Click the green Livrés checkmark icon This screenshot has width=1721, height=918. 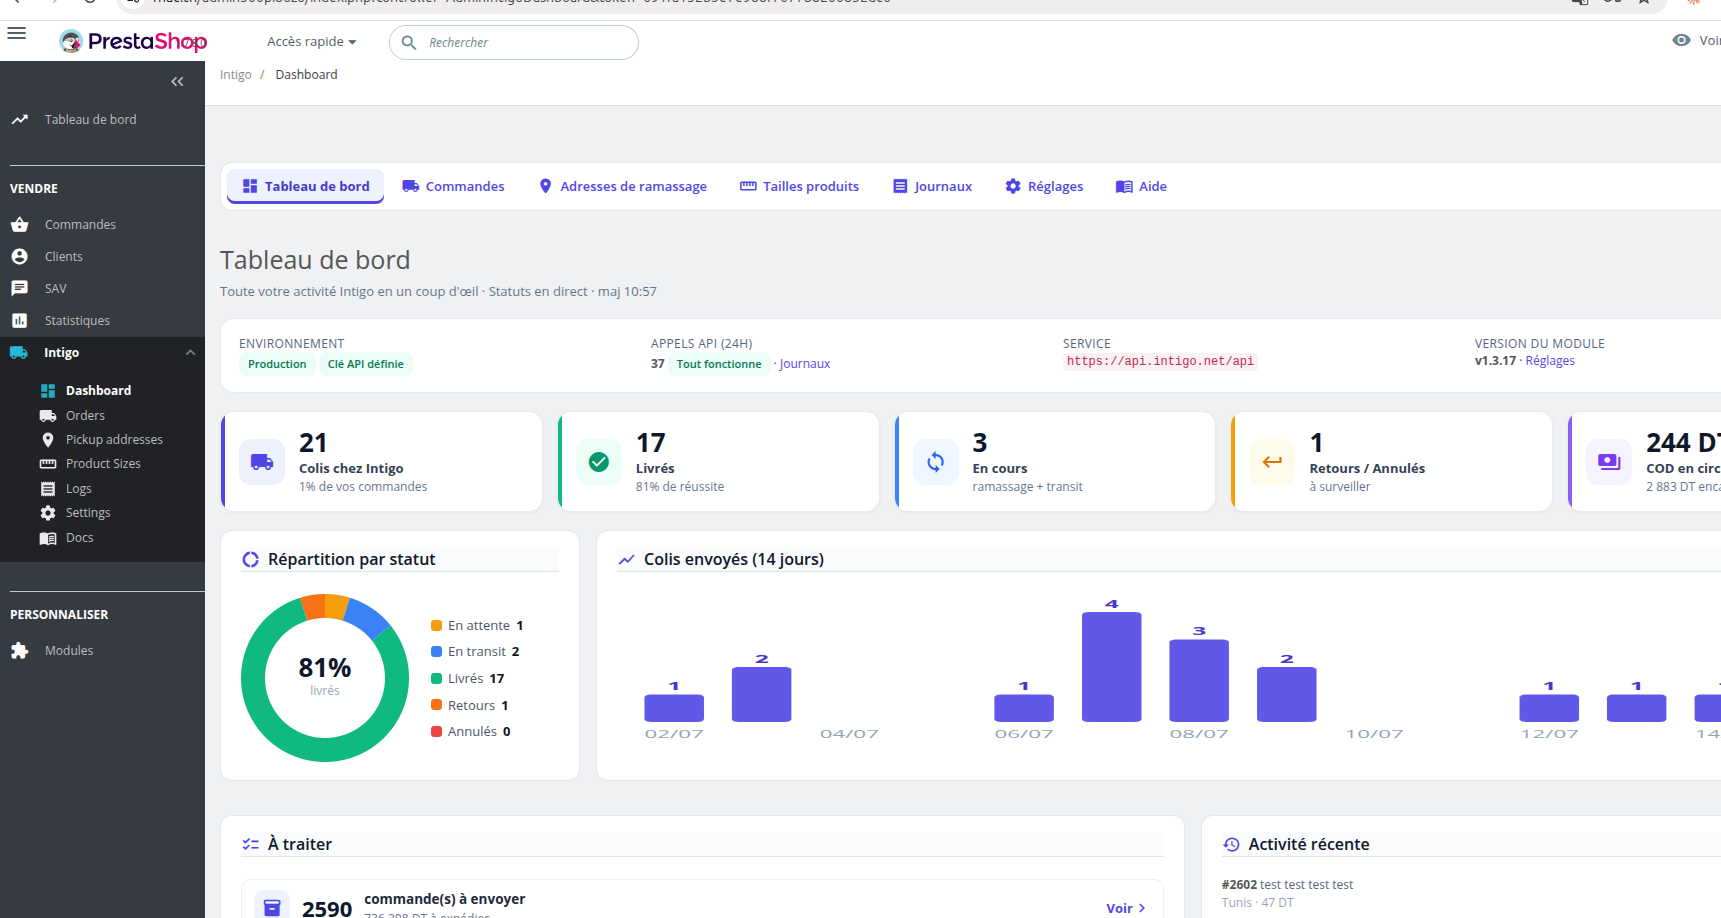click(599, 462)
